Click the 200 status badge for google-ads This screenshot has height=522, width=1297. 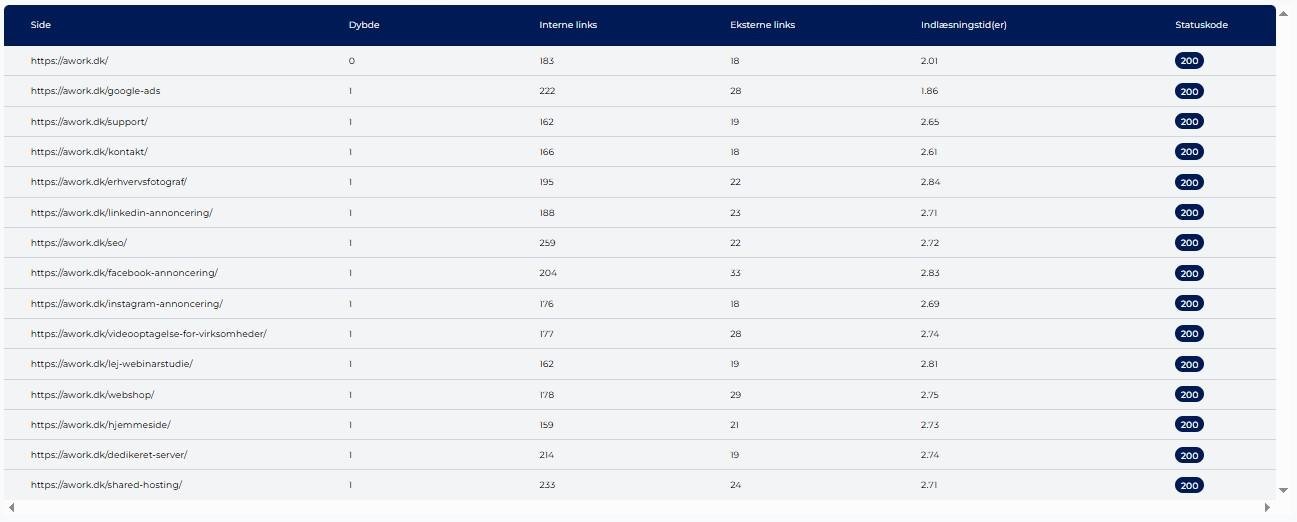click(x=1189, y=92)
